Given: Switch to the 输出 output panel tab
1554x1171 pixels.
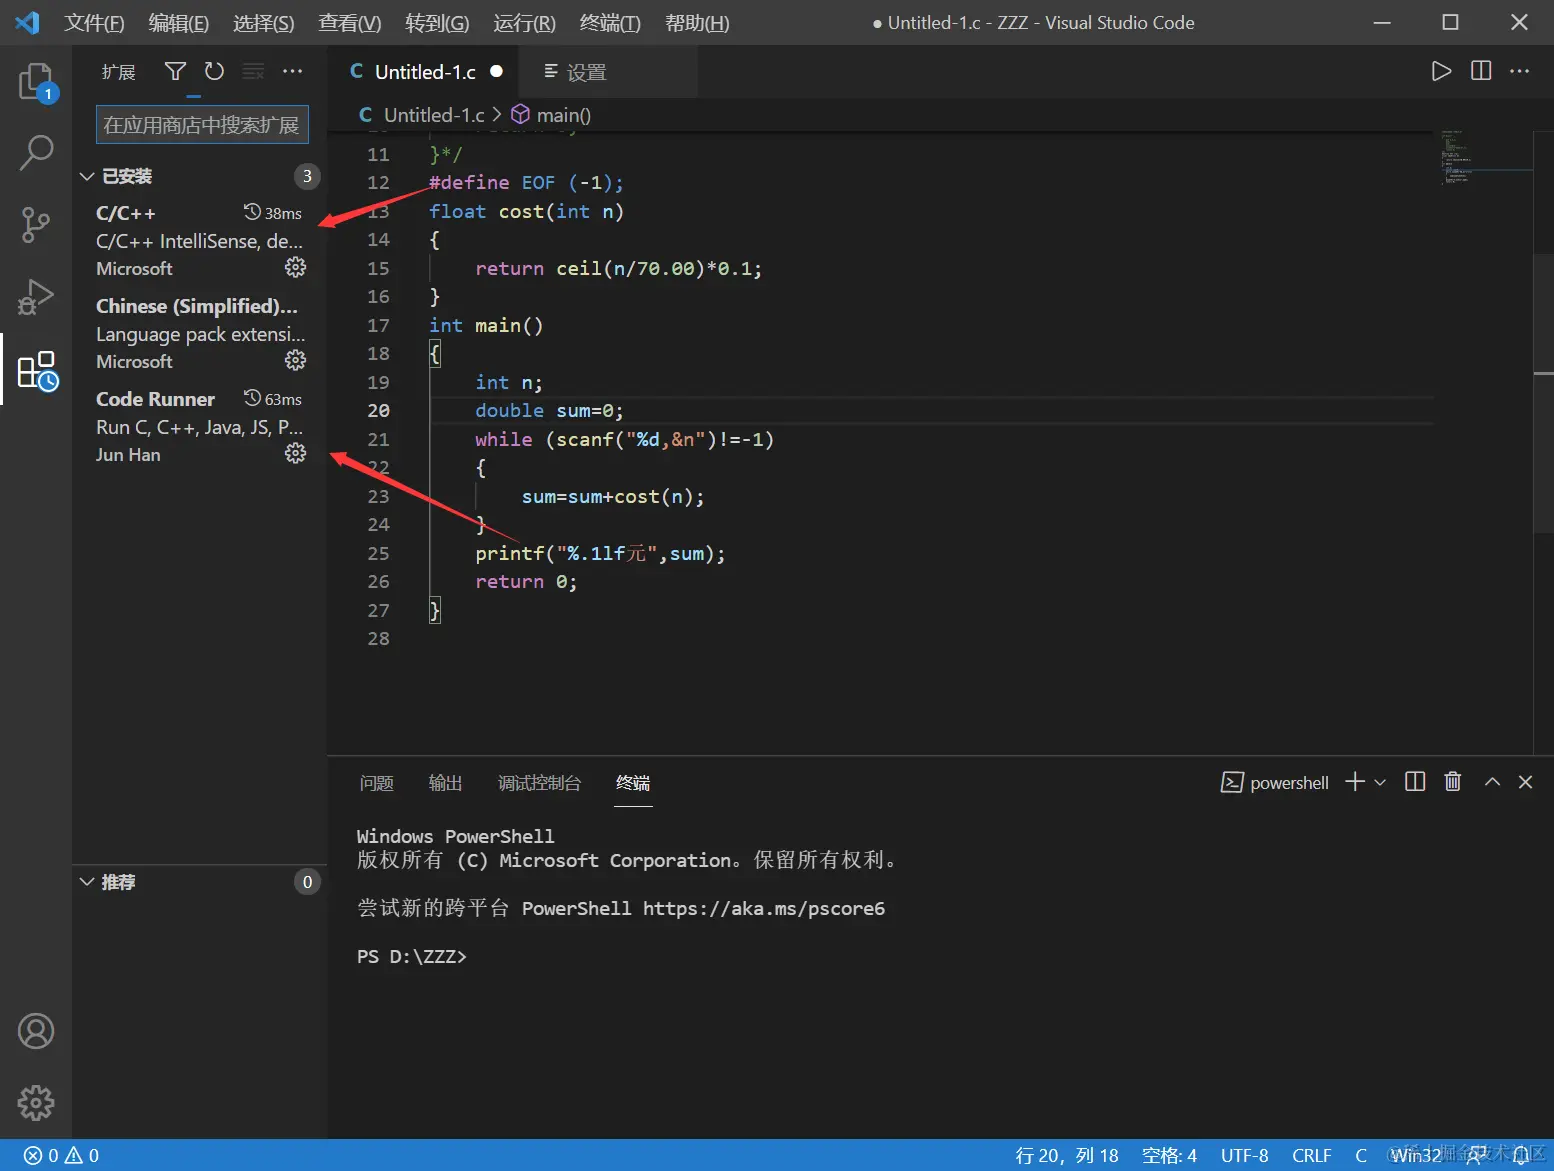Looking at the screenshot, I should click(446, 783).
